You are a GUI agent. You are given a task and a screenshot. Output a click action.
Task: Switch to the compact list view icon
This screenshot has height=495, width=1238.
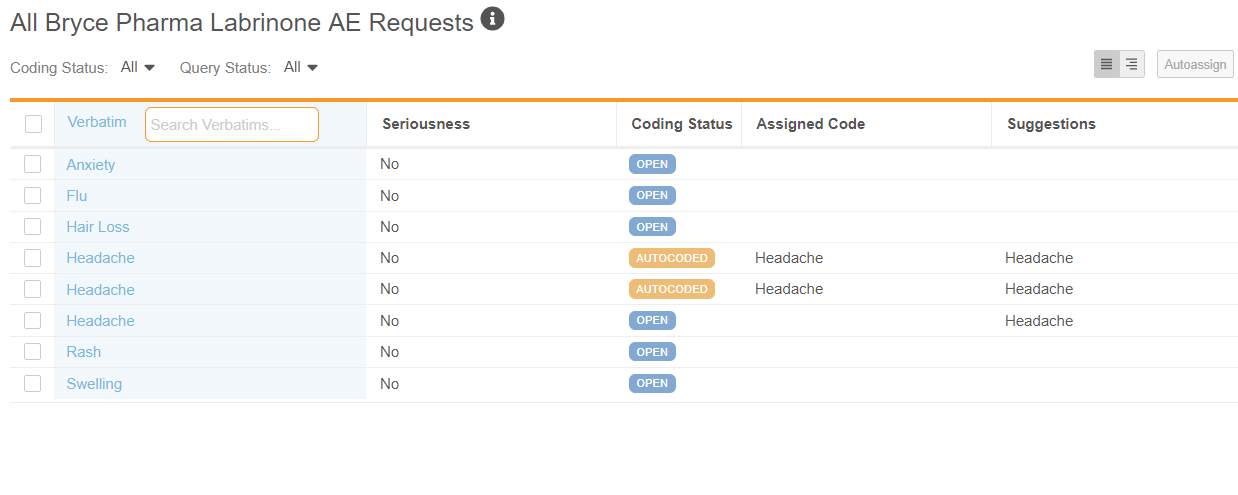click(1106, 64)
